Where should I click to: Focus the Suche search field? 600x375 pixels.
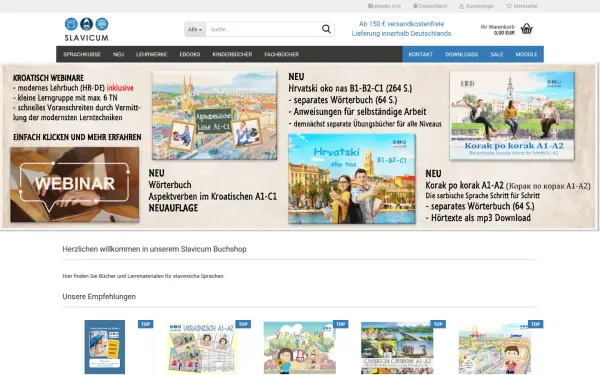click(263, 29)
